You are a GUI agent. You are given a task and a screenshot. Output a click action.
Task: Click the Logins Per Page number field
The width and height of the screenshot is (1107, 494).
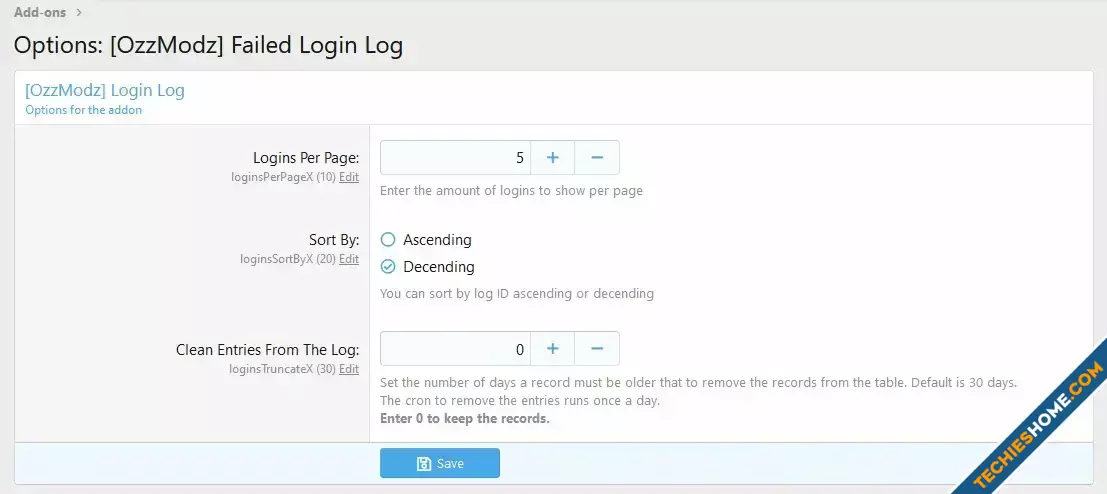(x=455, y=157)
